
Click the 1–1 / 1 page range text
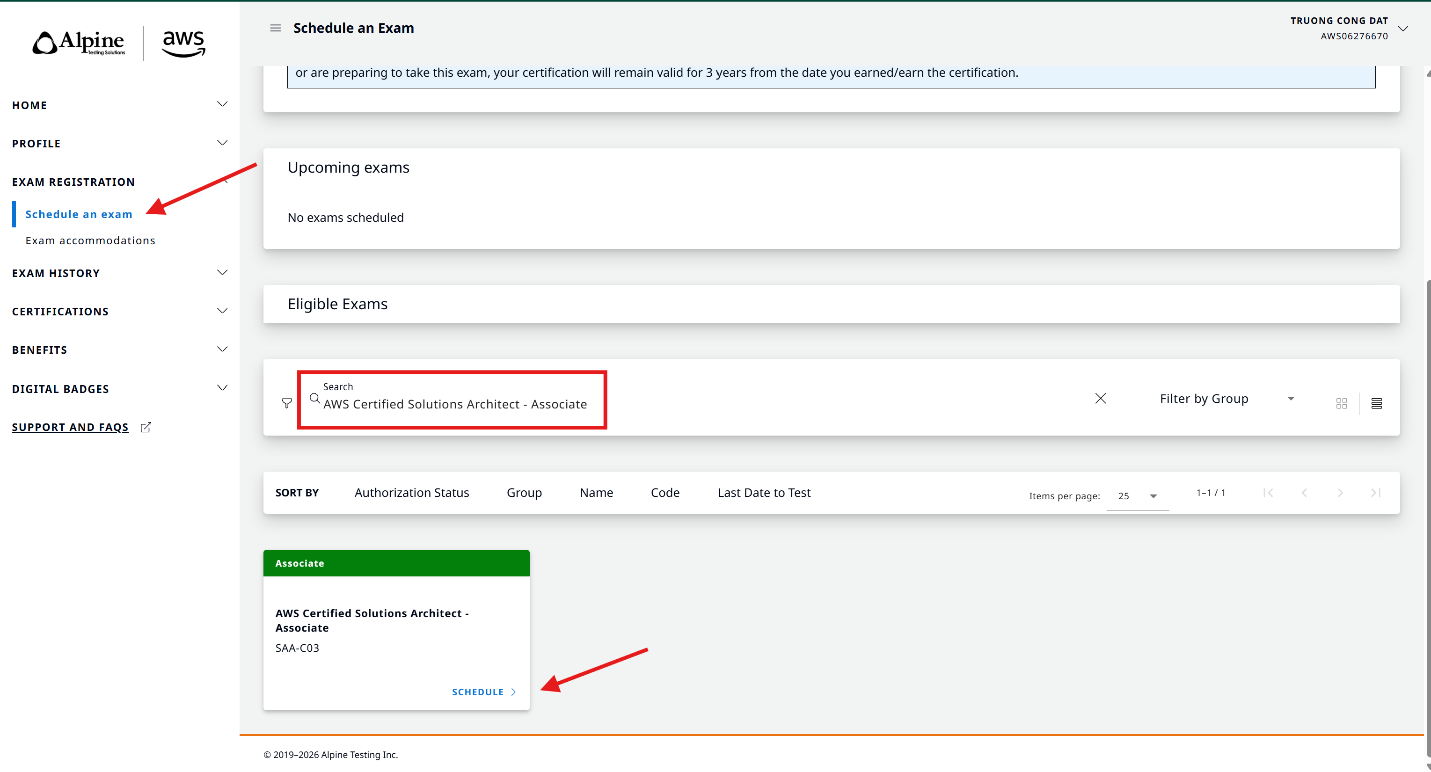coord(1211,493)
